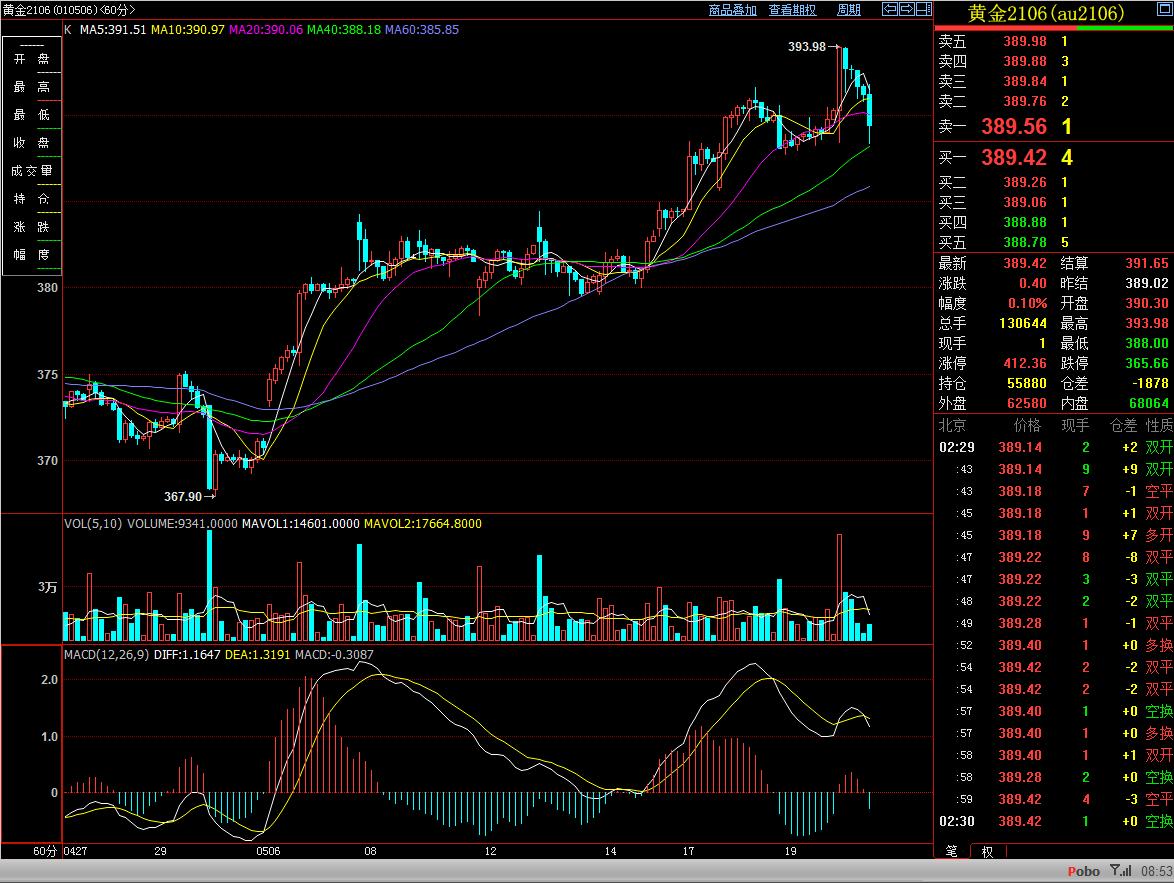Expand the 周期 period menu
Image resolution: width=1174 pixels, height=883 pixels.
click(848, 10)
